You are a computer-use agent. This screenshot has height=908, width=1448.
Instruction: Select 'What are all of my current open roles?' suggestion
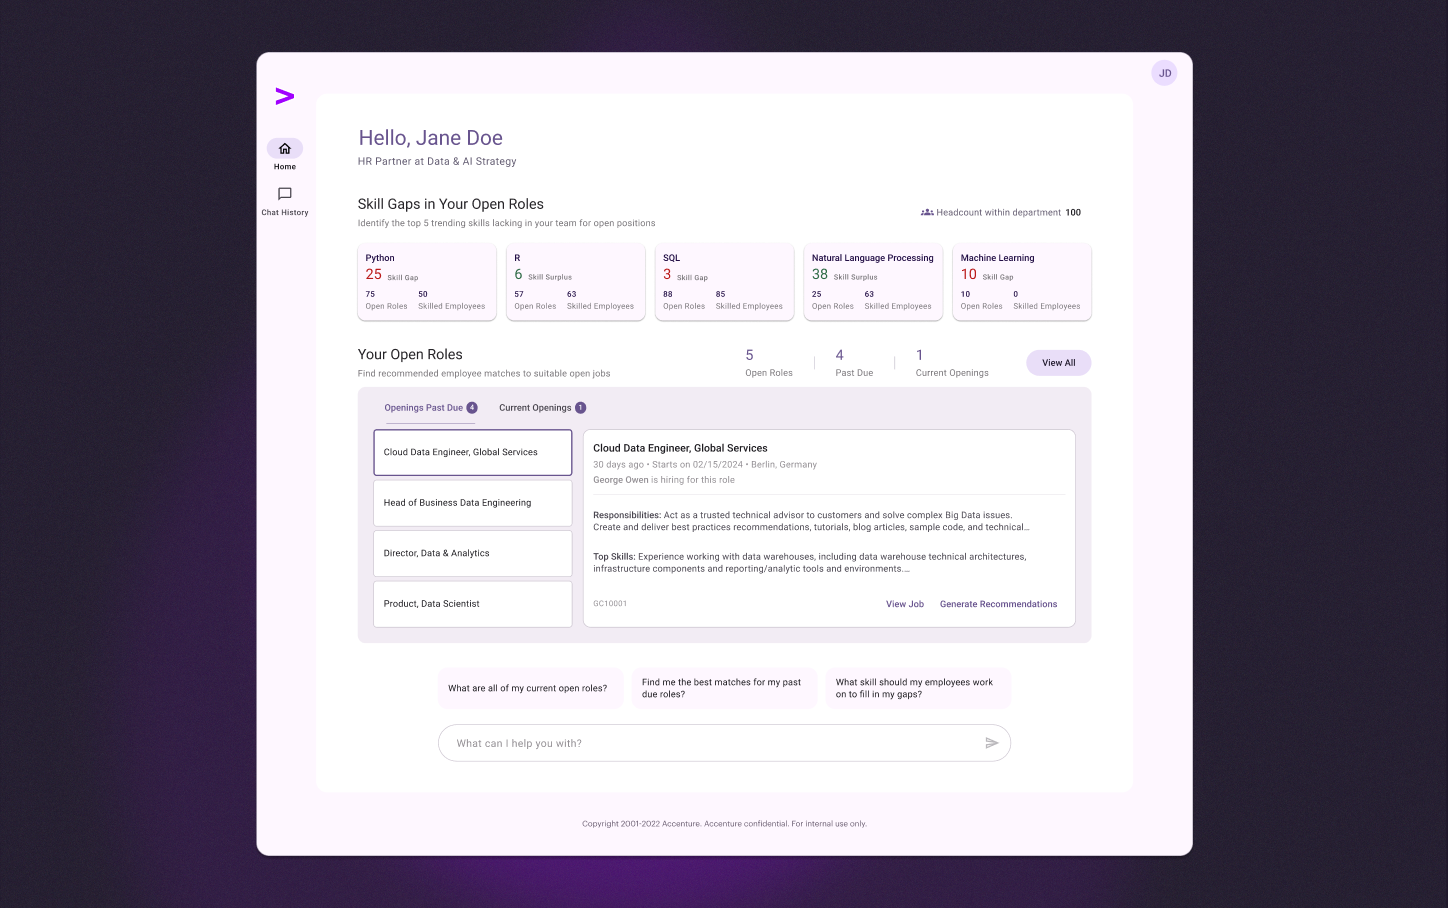click(x=530, y=688)
